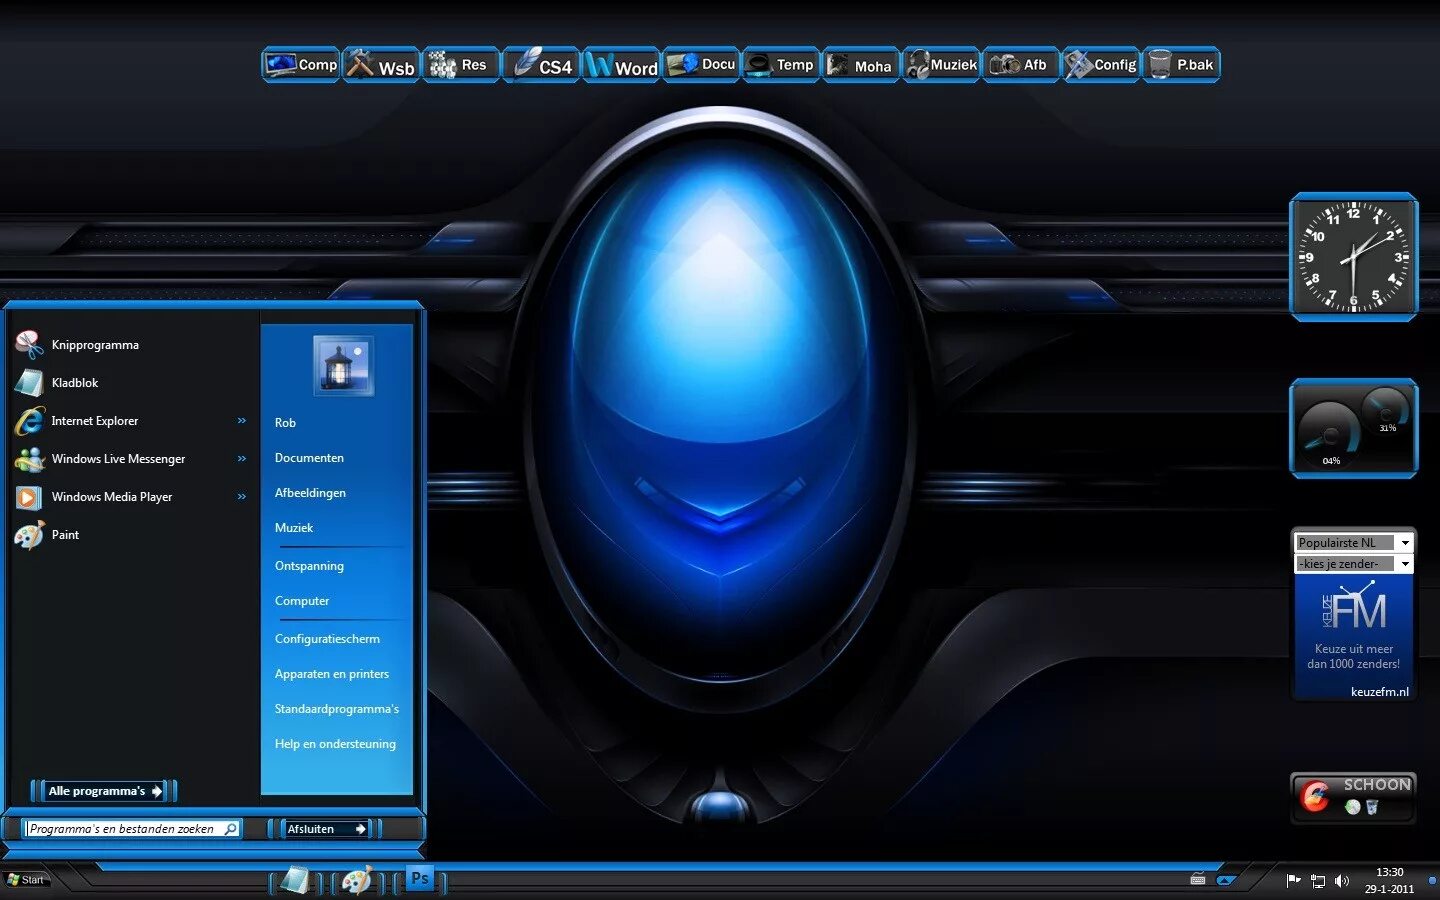Open the Config dock shortcut
This screenshot has width=1440, height=900.
(x=1101, y=65)
